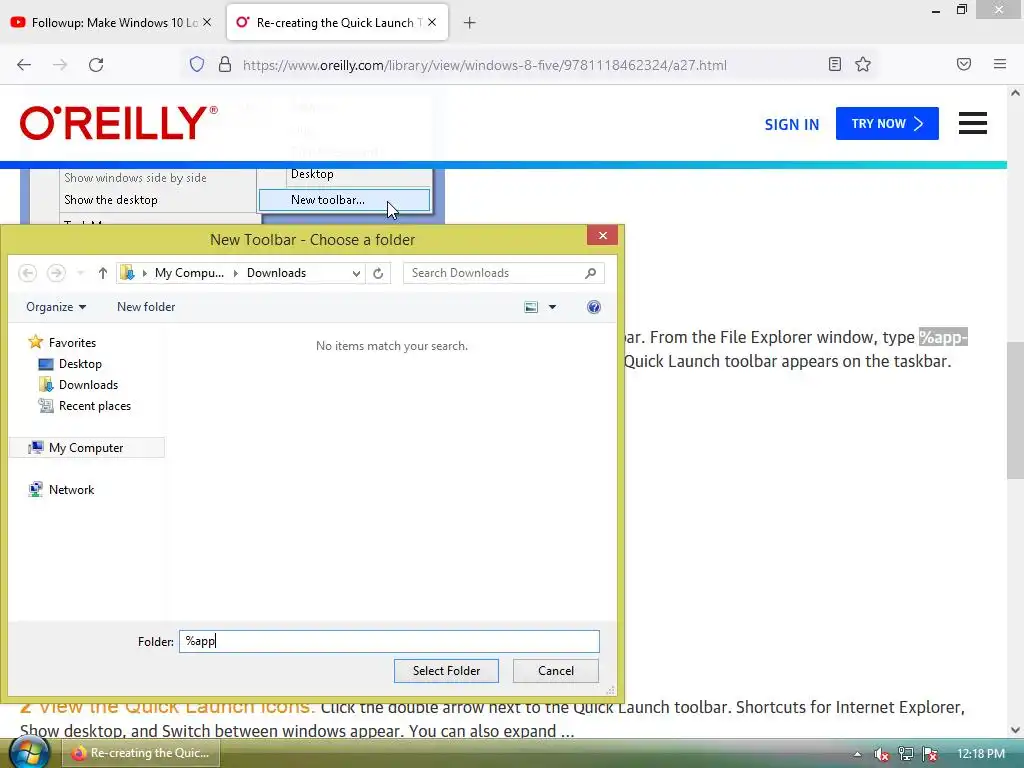Click New folder in dialog toolbar
This screenshot has width=1024, height=768.
tap(146, 307)
